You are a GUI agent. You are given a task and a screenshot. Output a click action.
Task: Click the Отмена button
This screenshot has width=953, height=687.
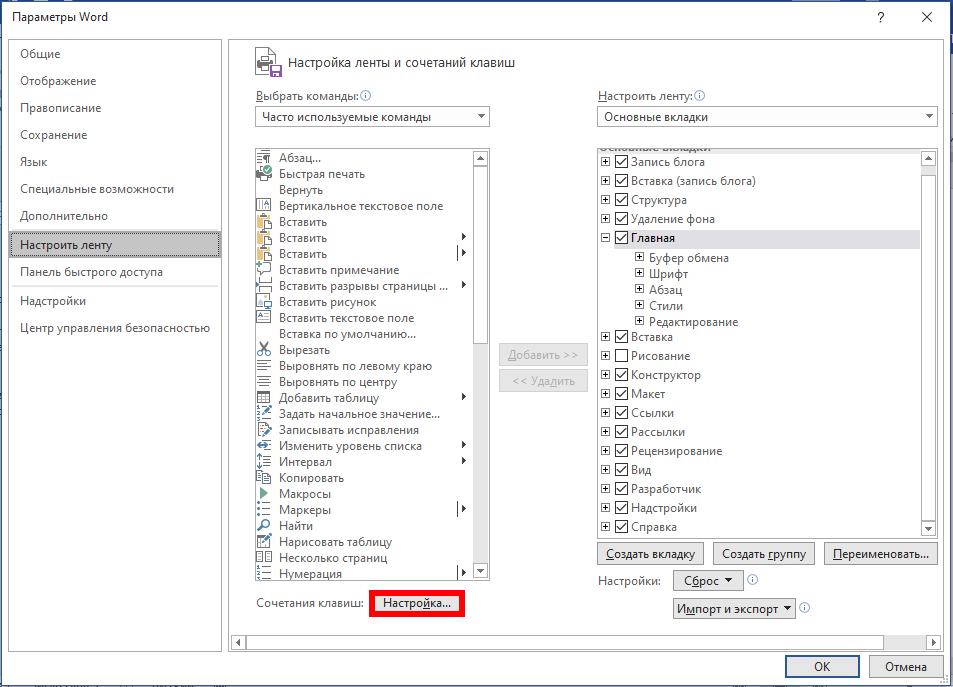pos(906,666)
